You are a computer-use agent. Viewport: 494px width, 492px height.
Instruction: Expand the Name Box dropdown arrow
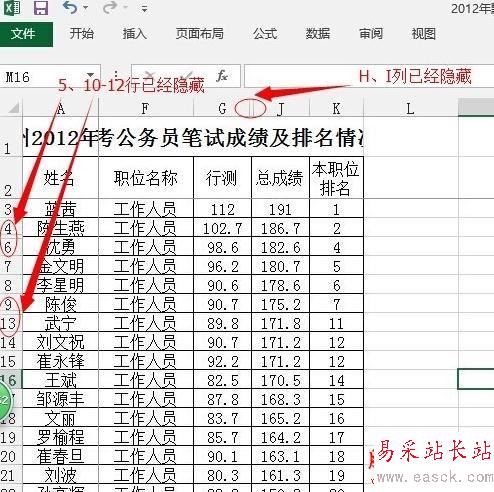(x=91, y=75)
